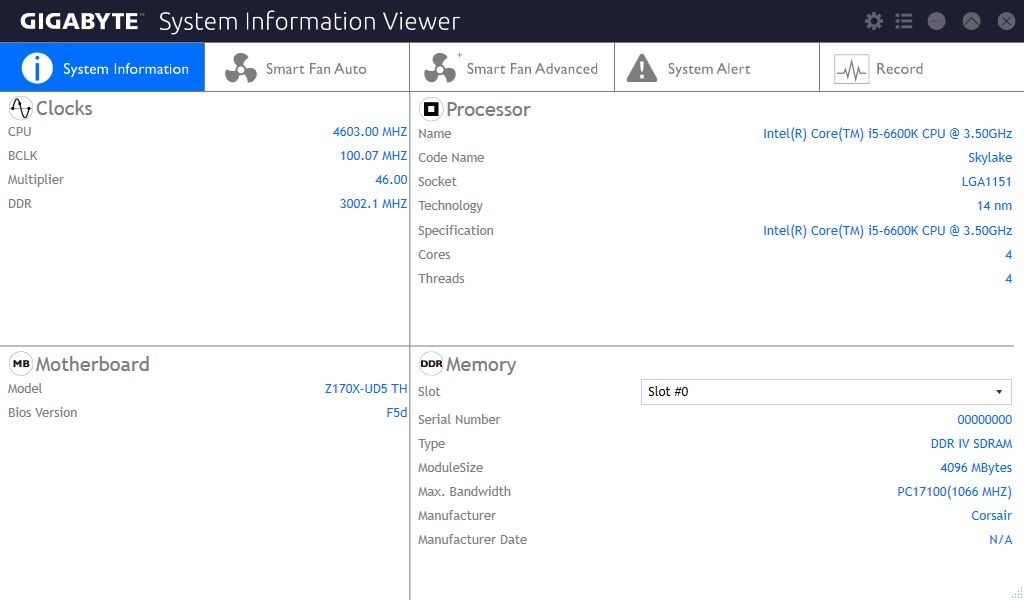Screen dimensions: 1024x600
Task: Click Socket value LGA1151
Action: 987,182
